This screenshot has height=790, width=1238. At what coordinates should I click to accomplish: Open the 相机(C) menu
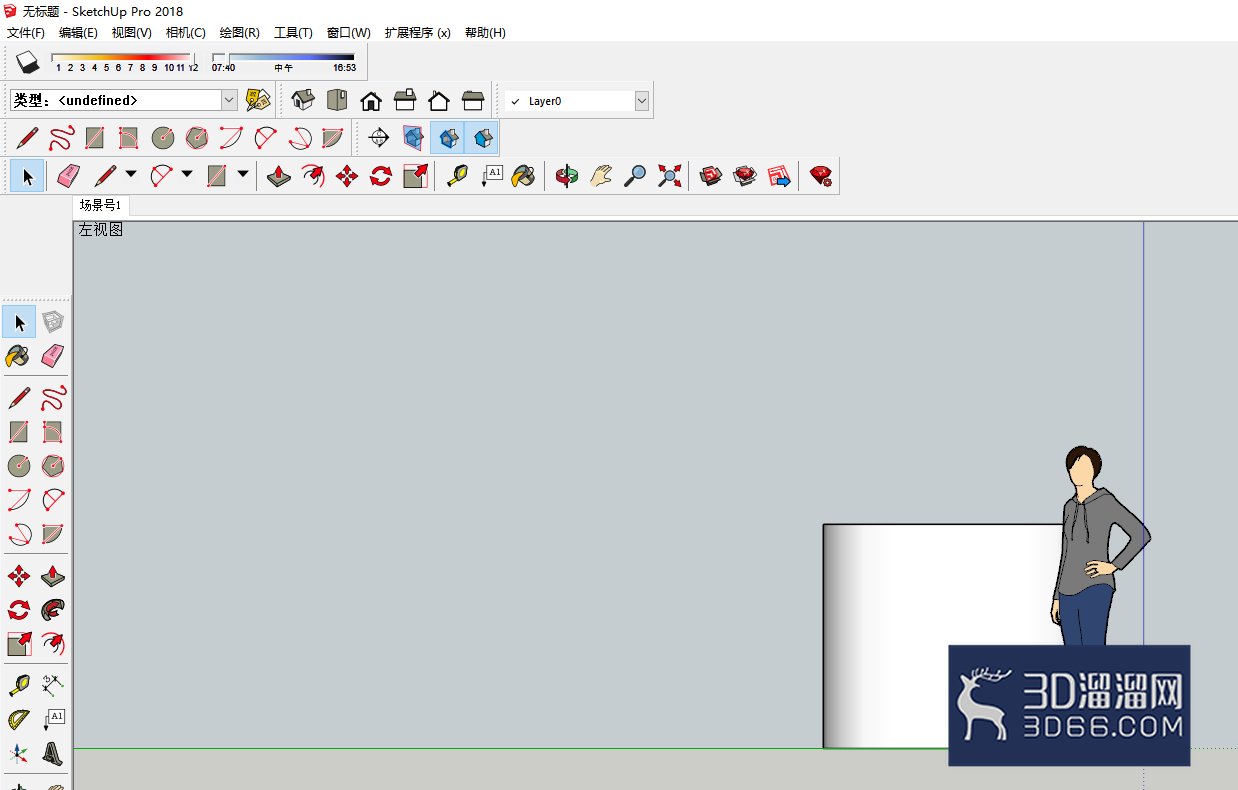coord(186,33)
